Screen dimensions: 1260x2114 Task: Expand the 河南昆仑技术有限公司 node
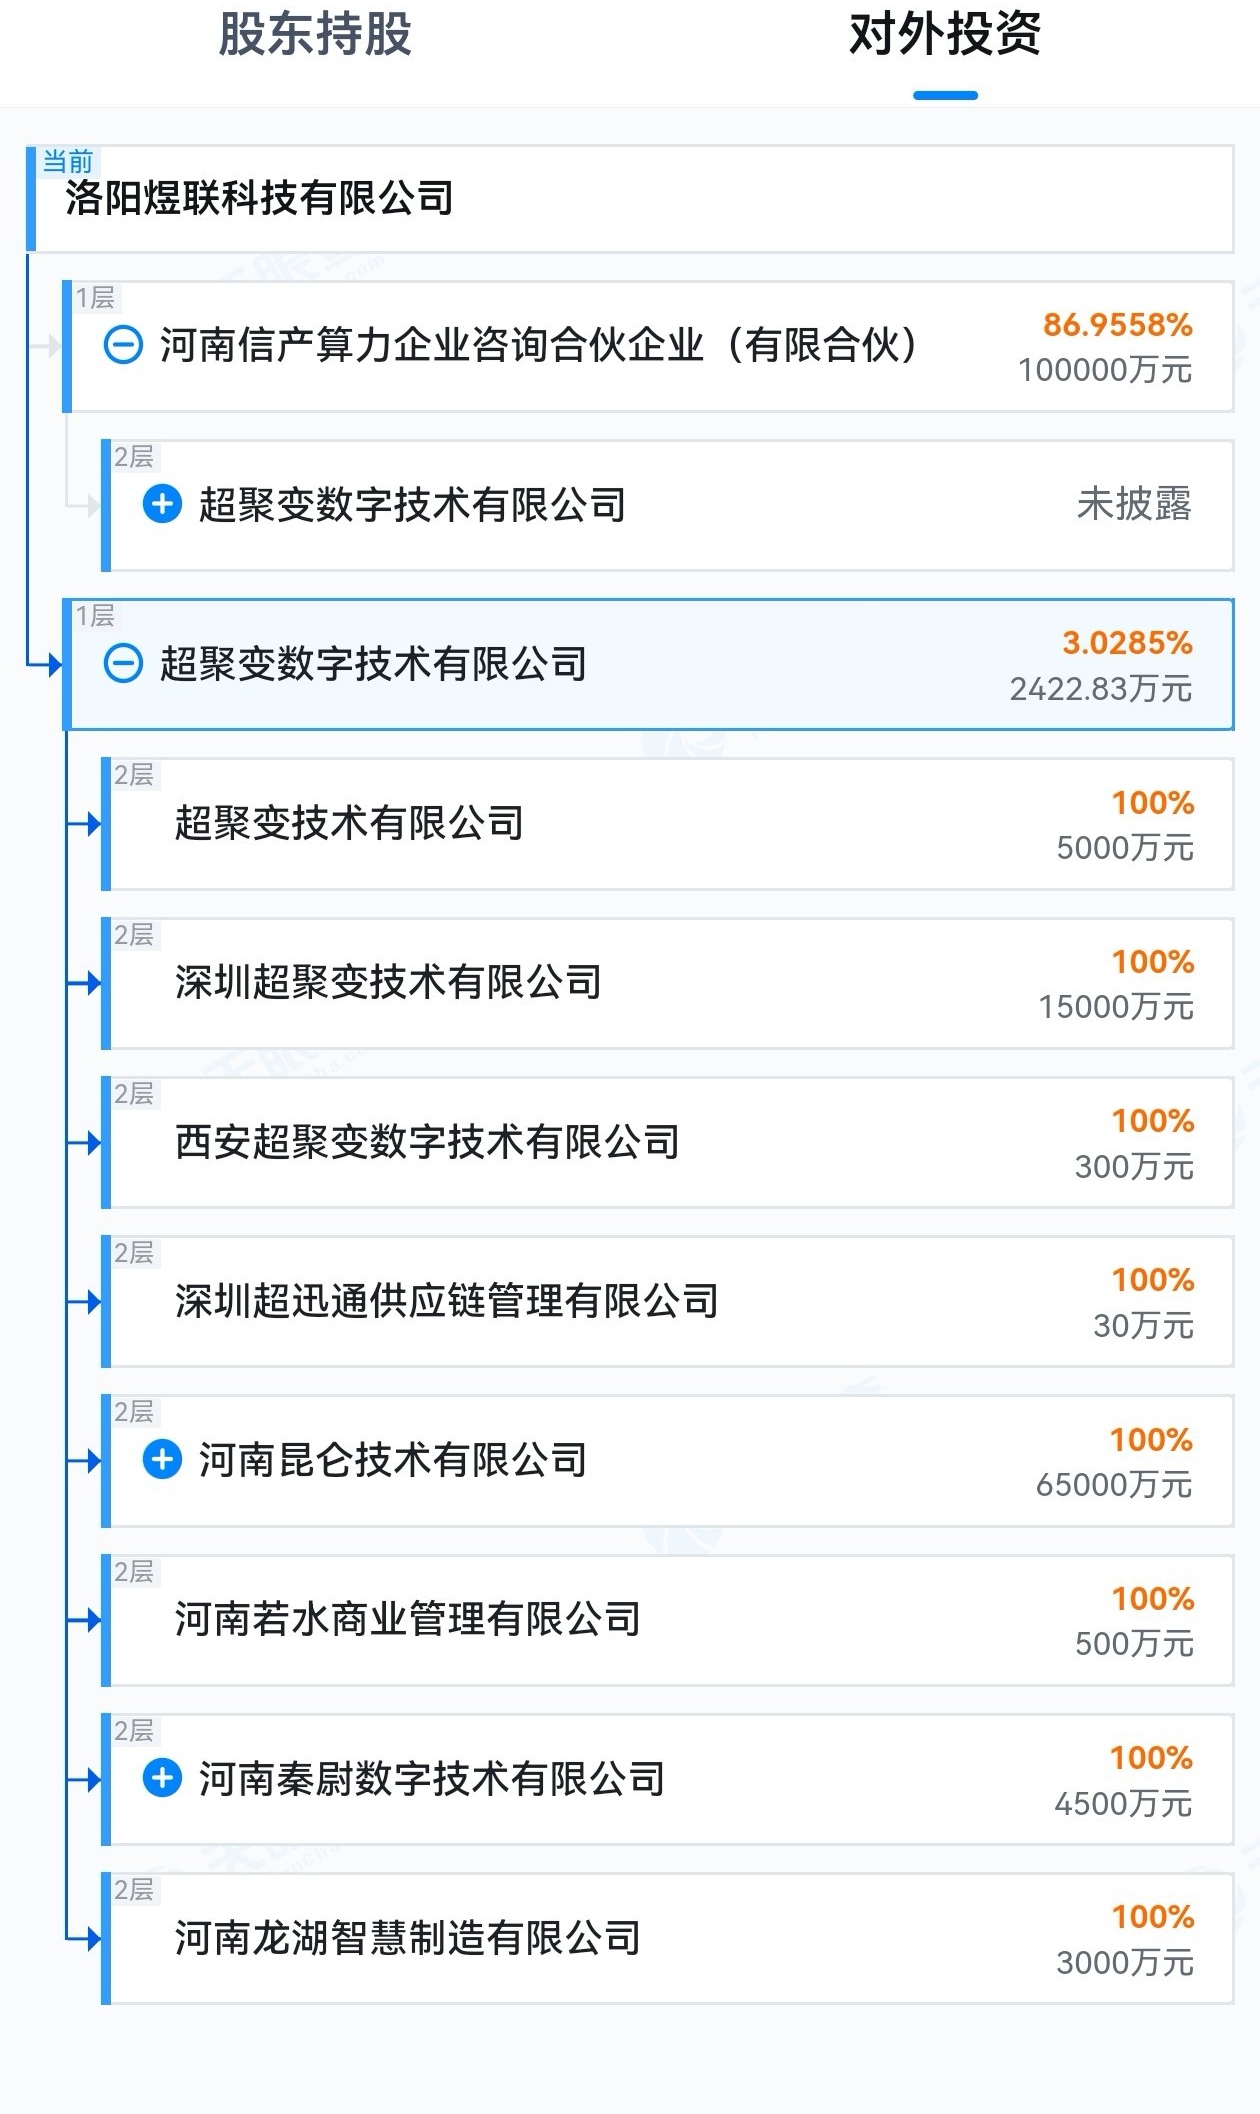pyautogui.click(x=162, y=1460)
